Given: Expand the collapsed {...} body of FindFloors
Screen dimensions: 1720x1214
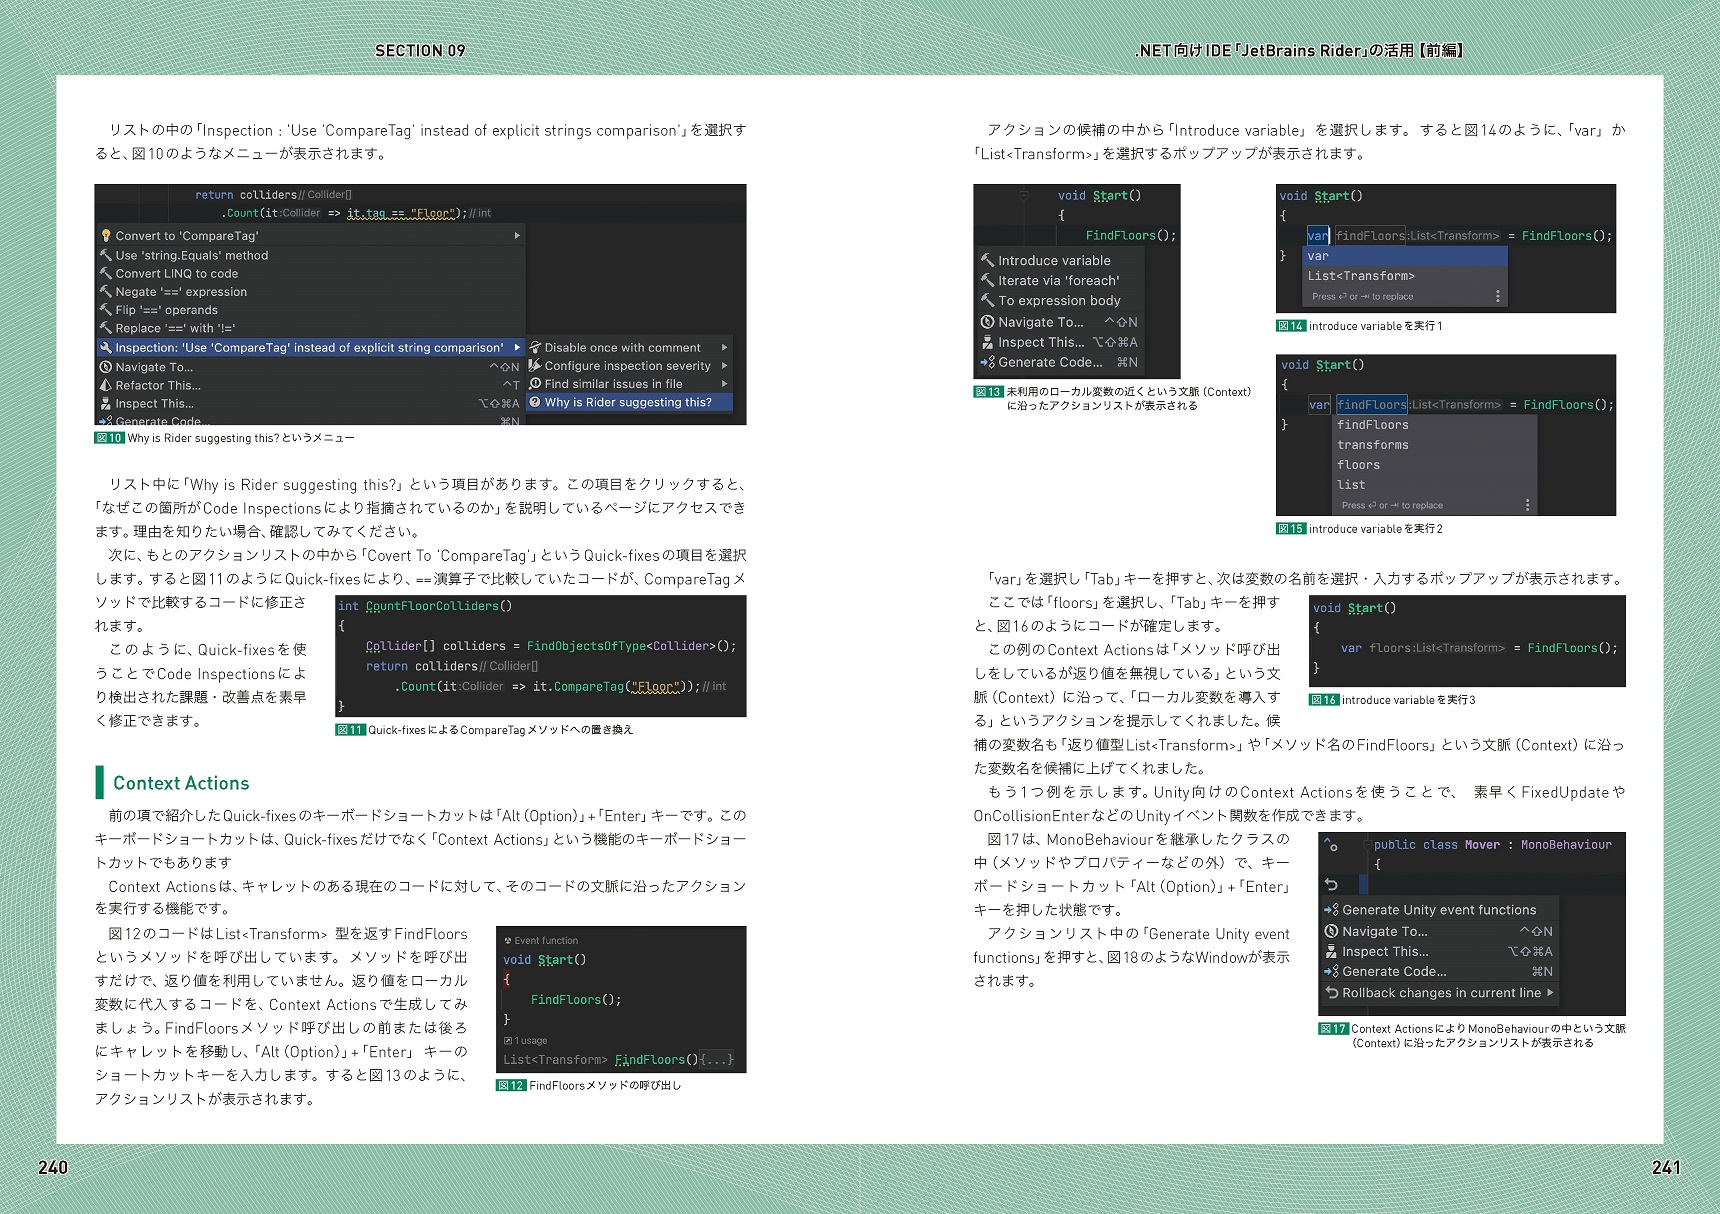Looking at the screenshot, I should click(x=717, y=1060).
